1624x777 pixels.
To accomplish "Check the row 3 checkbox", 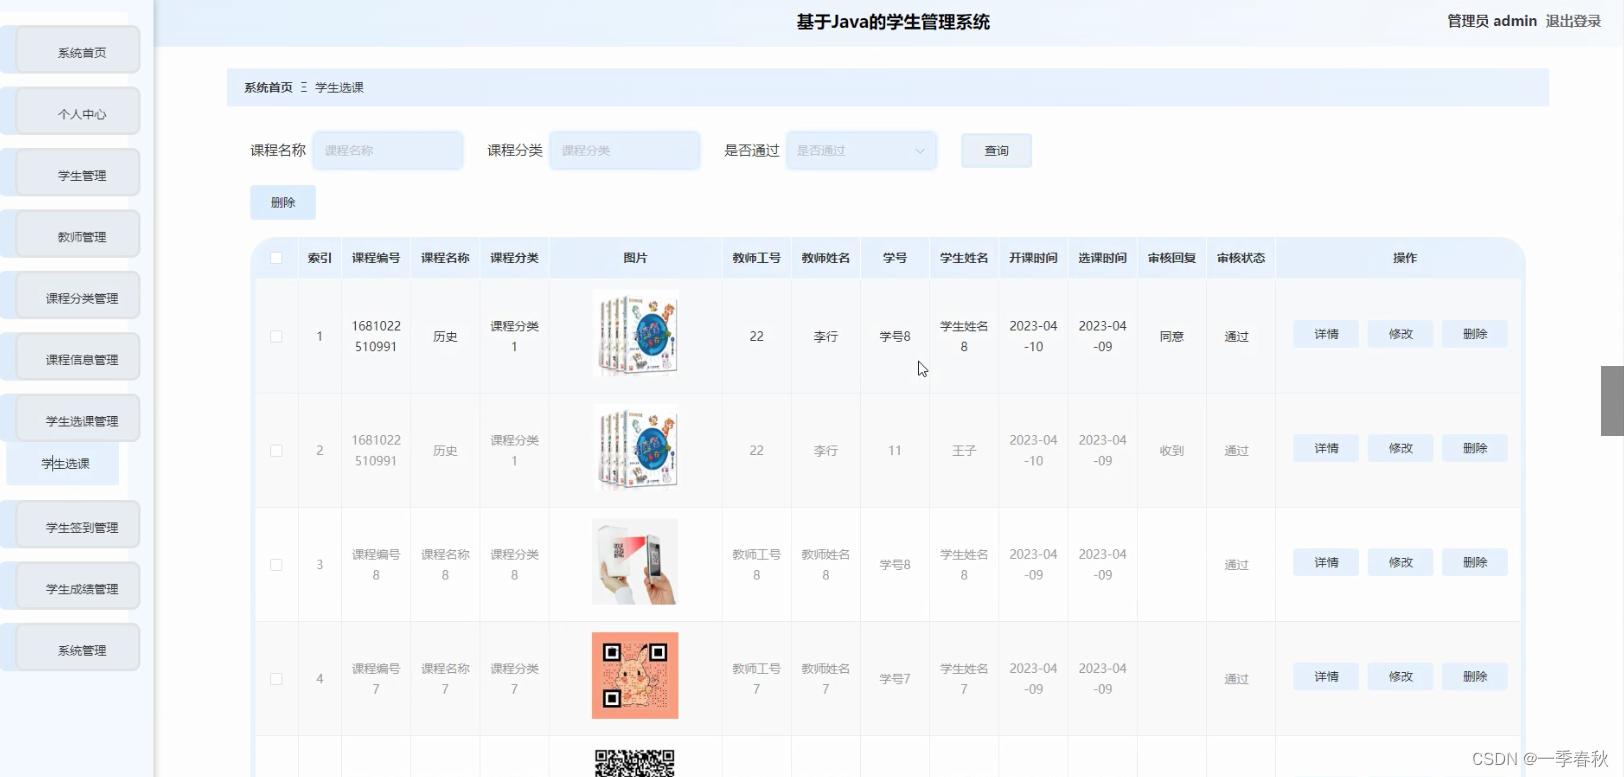I will point(276,565).
